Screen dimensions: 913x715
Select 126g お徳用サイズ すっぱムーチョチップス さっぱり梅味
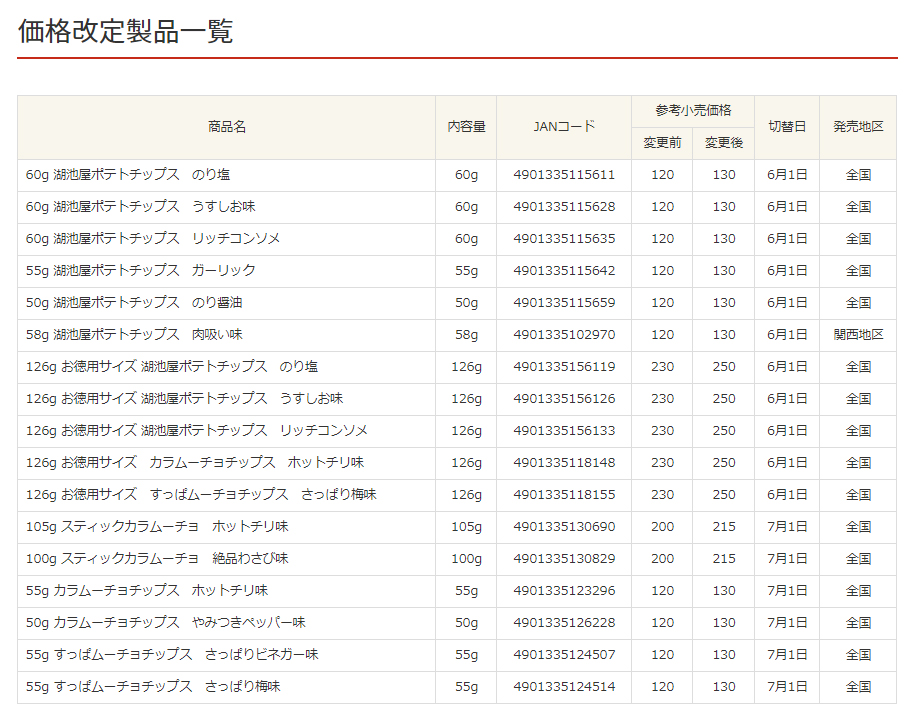coord(201,495)
